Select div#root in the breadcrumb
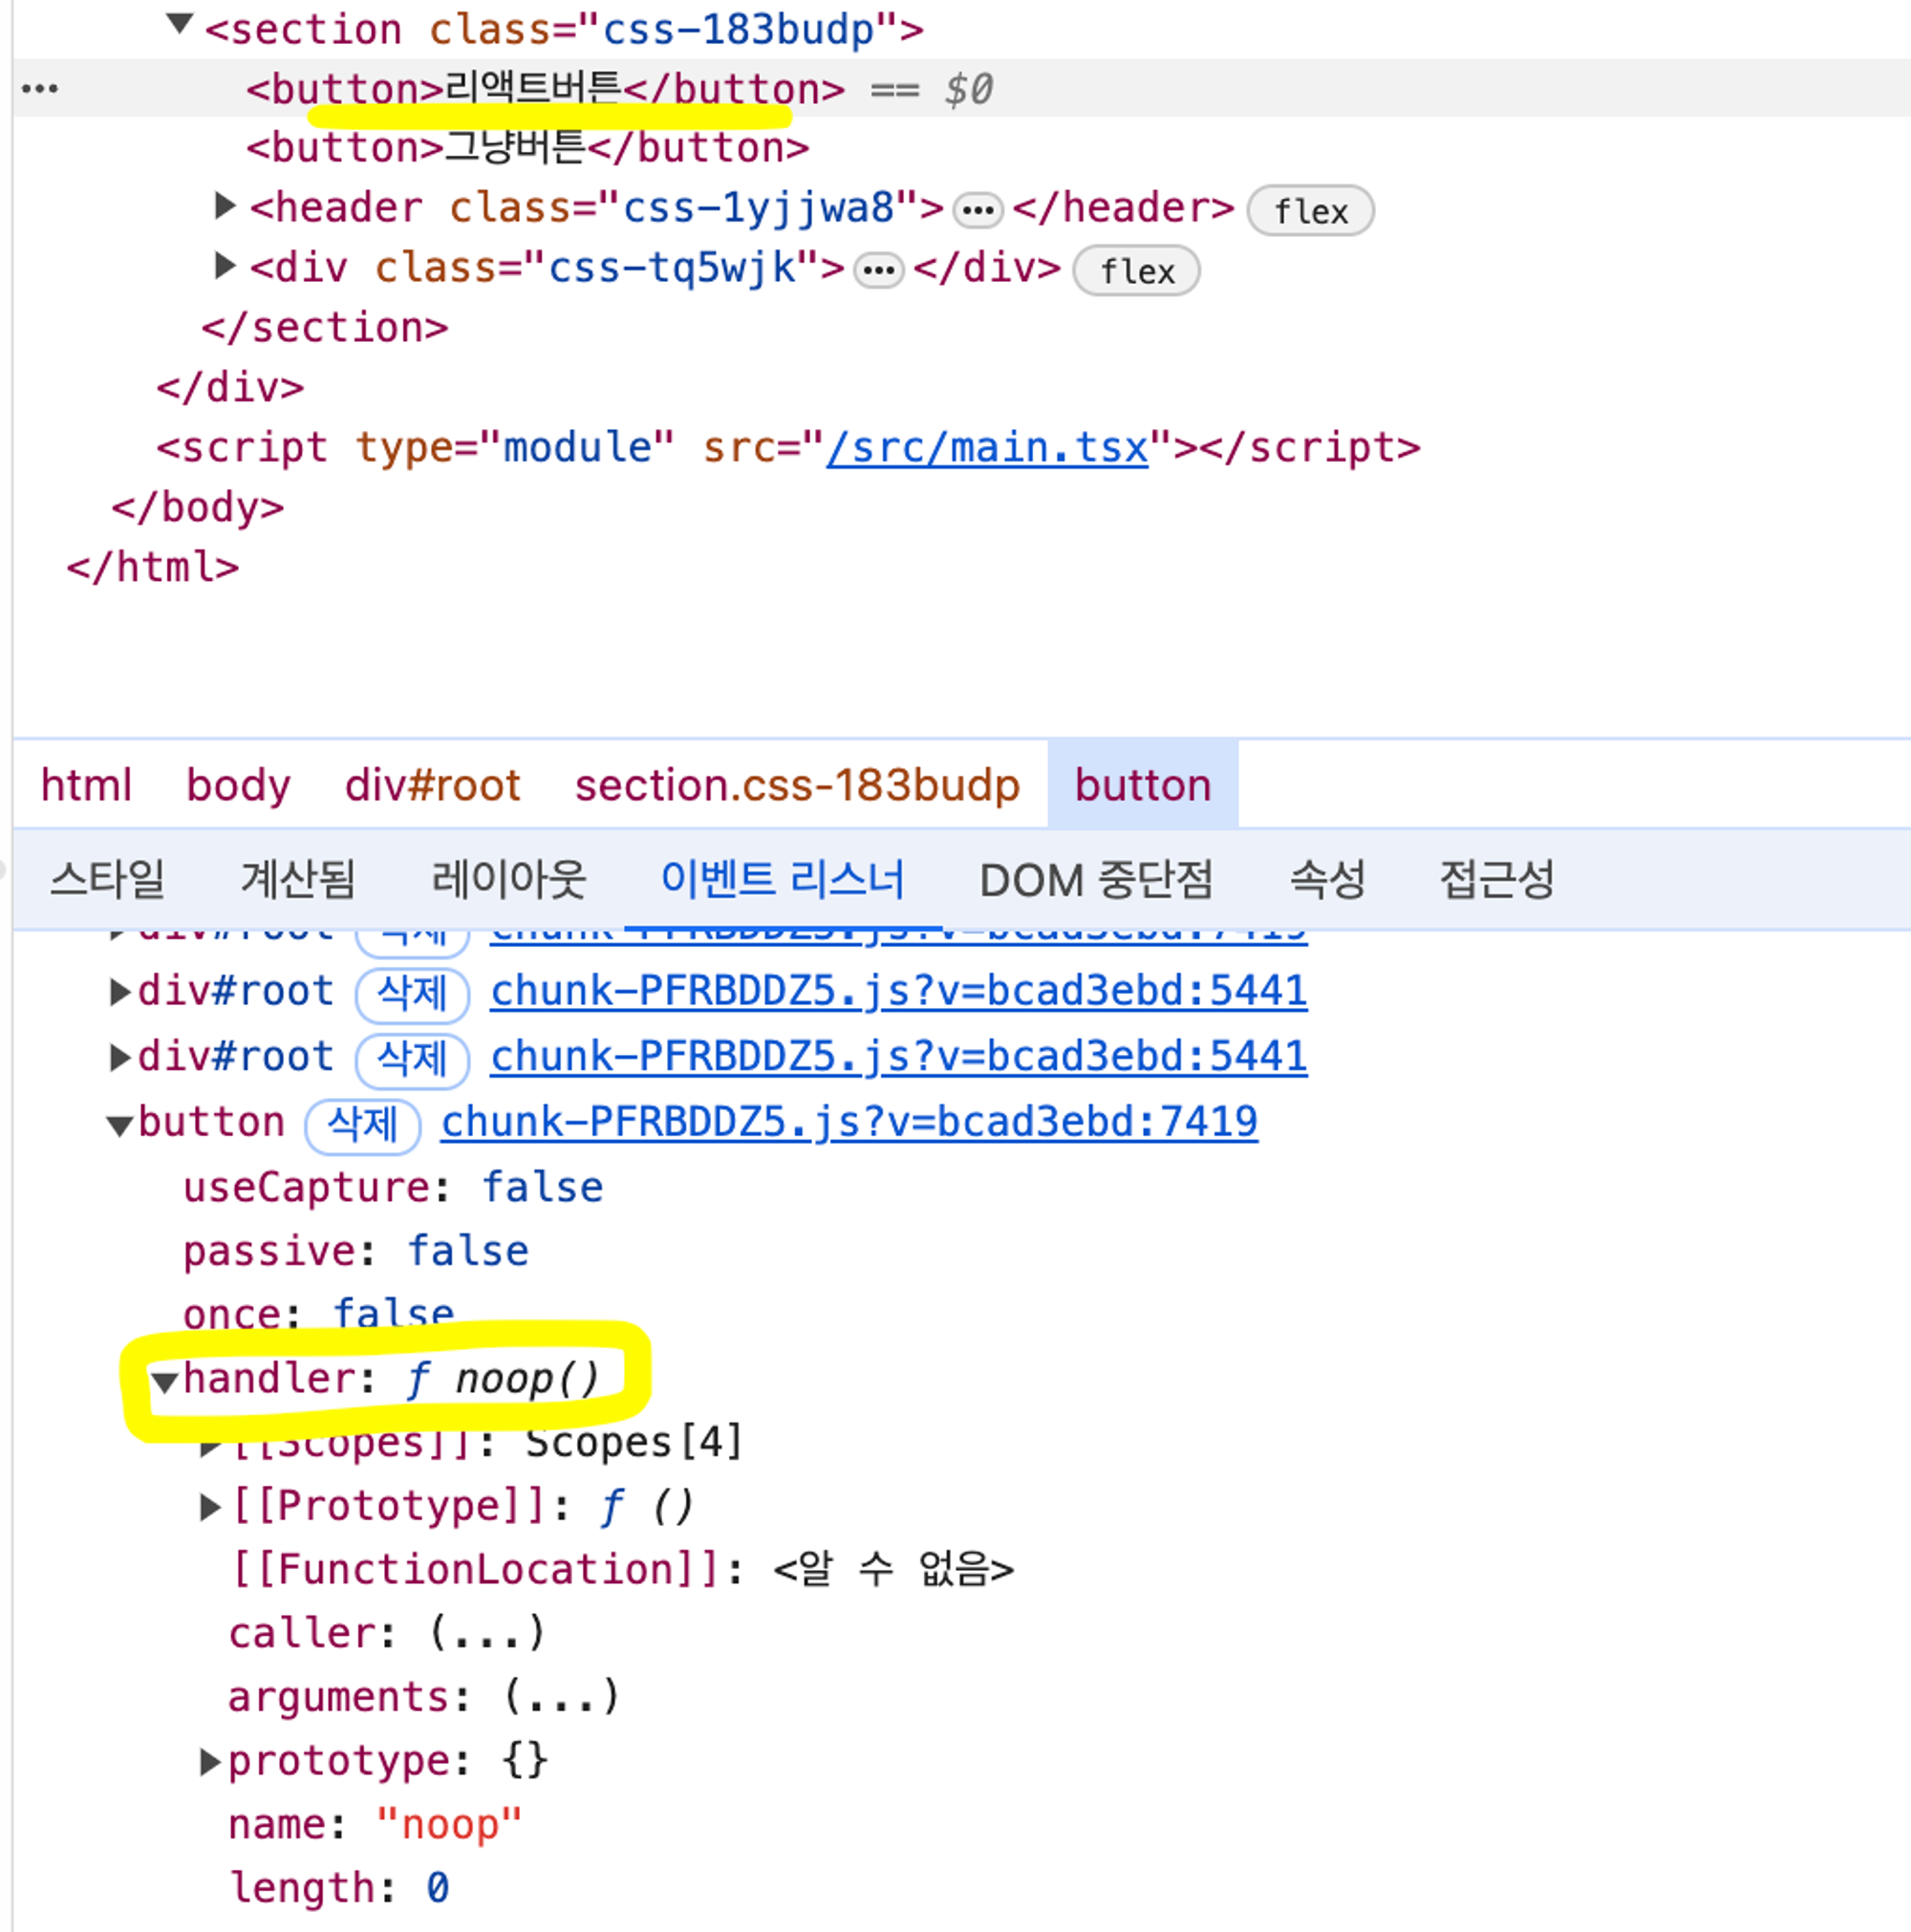 [432, 785]
